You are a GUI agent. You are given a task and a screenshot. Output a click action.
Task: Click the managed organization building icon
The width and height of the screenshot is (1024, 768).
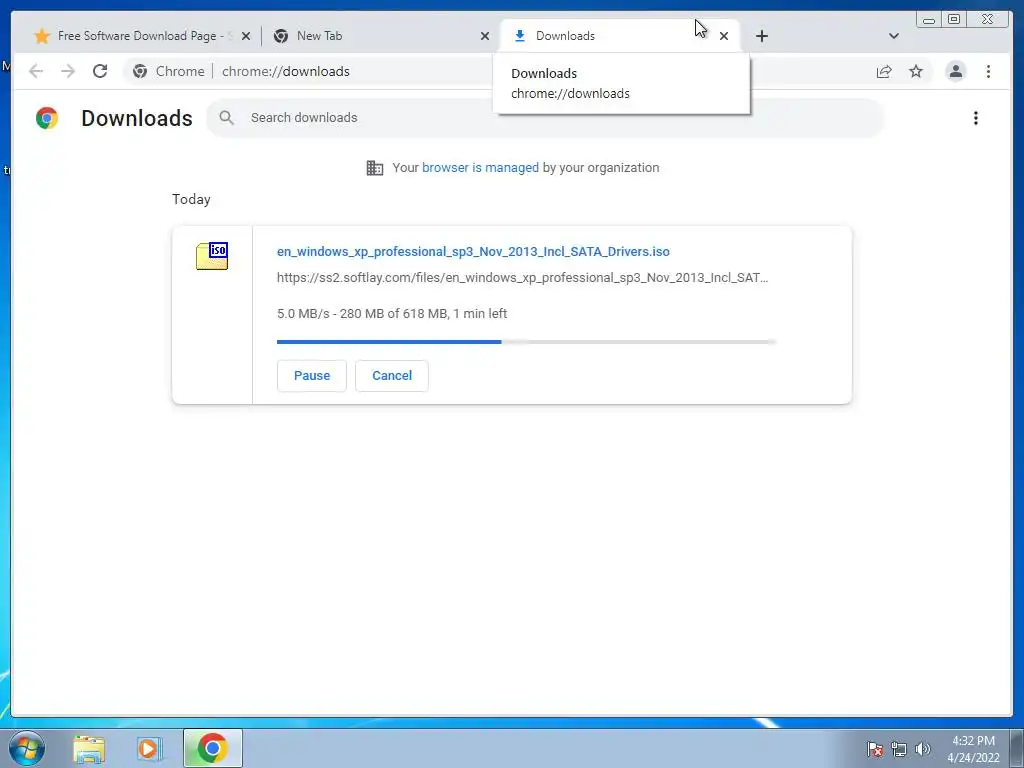pos(375,168)
